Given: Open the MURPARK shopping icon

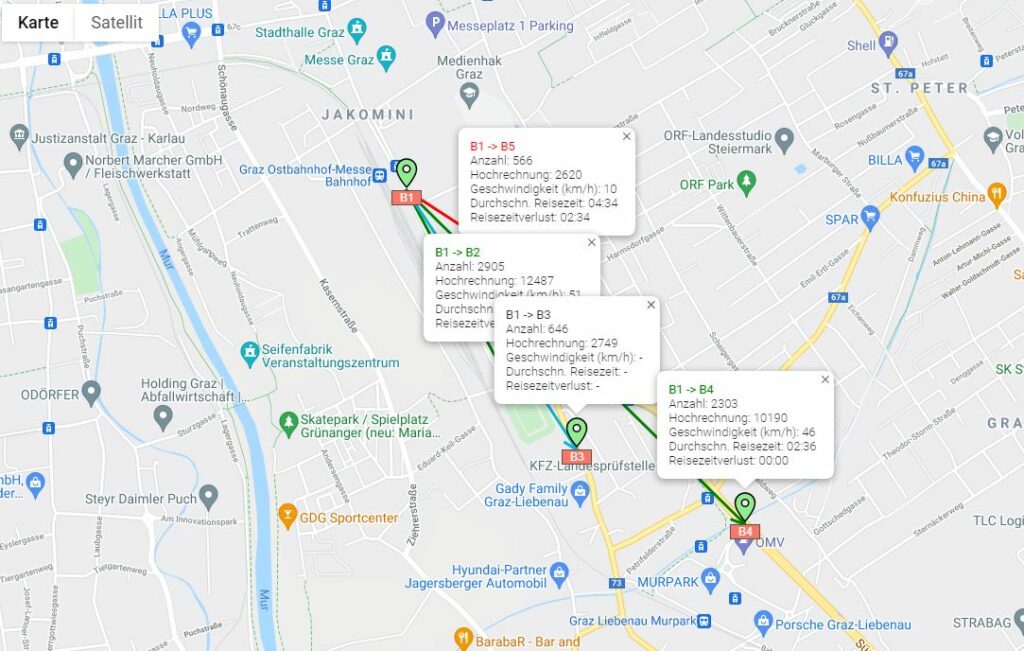Looking at the screenshot, I should point(711,579).
